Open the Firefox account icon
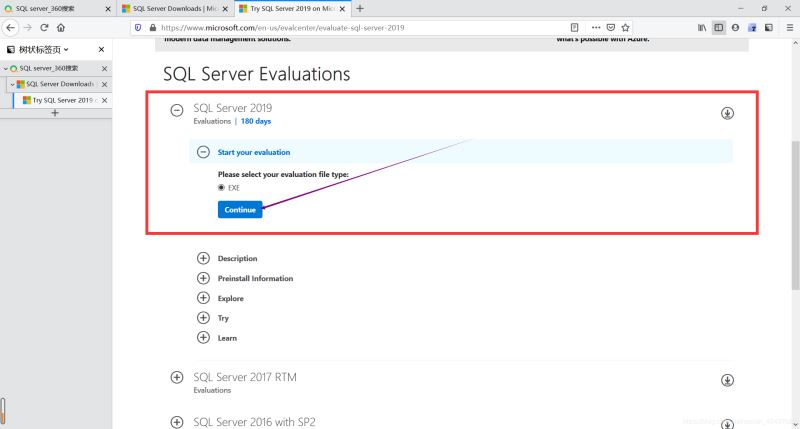Image resolution: width=800 pixels, height=429 pixels. point(735,28)
